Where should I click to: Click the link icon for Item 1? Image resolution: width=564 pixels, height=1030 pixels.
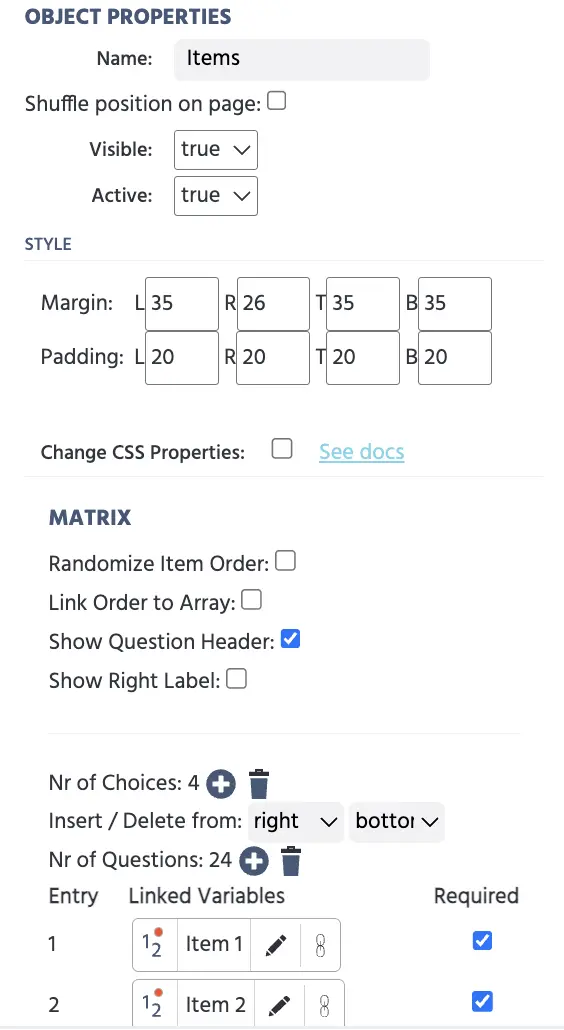320,945
